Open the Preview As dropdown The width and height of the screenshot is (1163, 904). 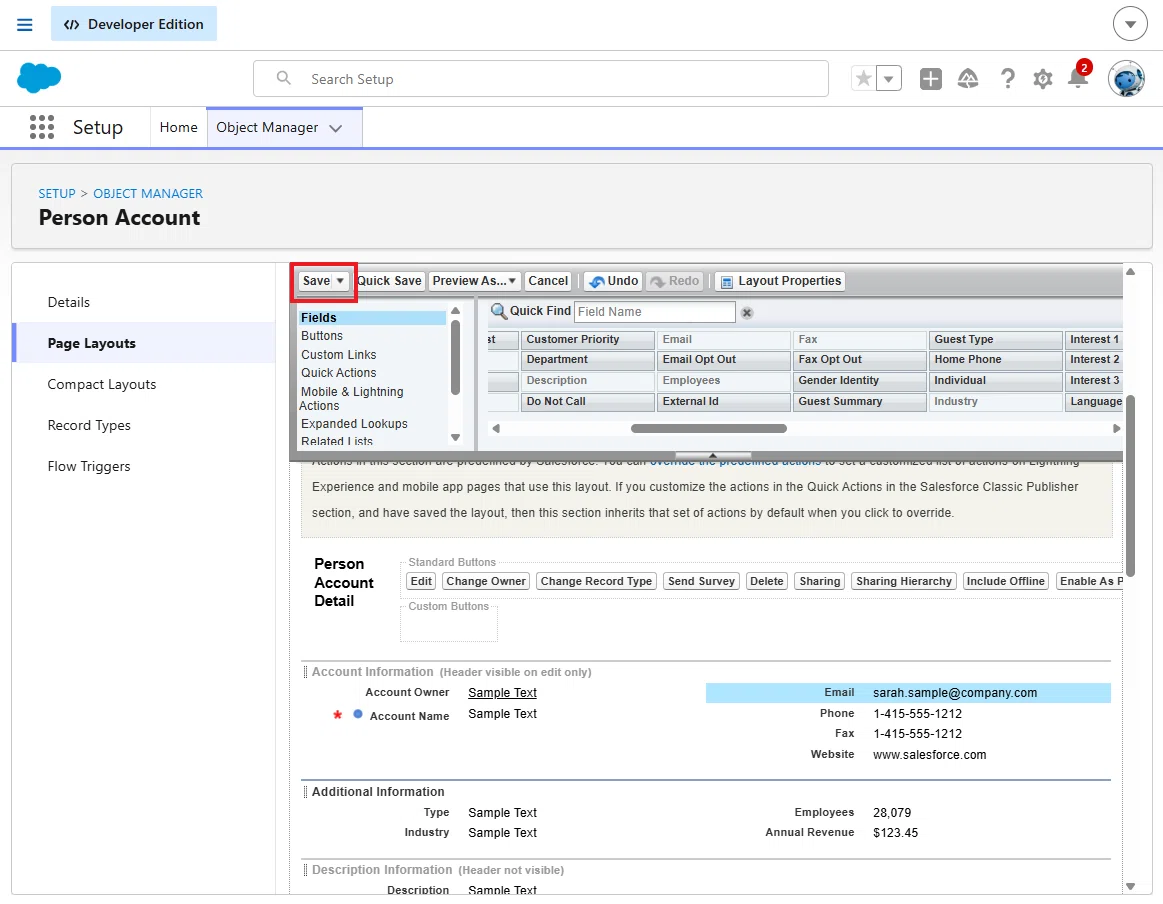[474, 281]
